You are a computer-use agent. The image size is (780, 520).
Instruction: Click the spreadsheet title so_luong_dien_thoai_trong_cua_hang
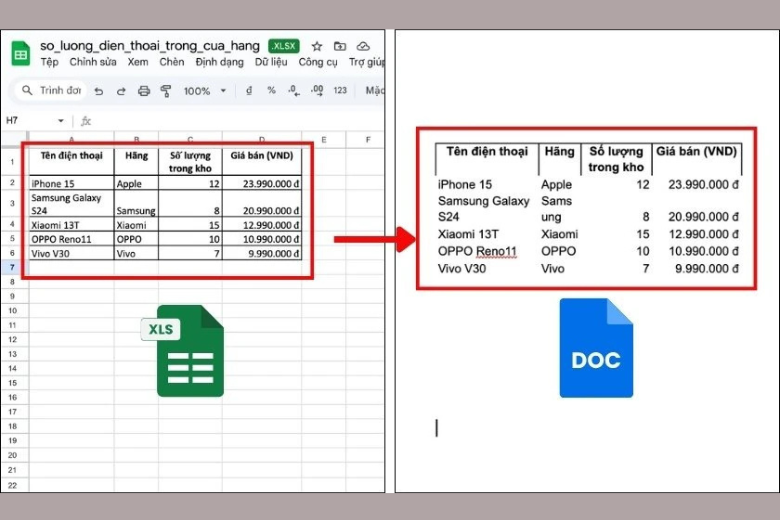(150, 46)
